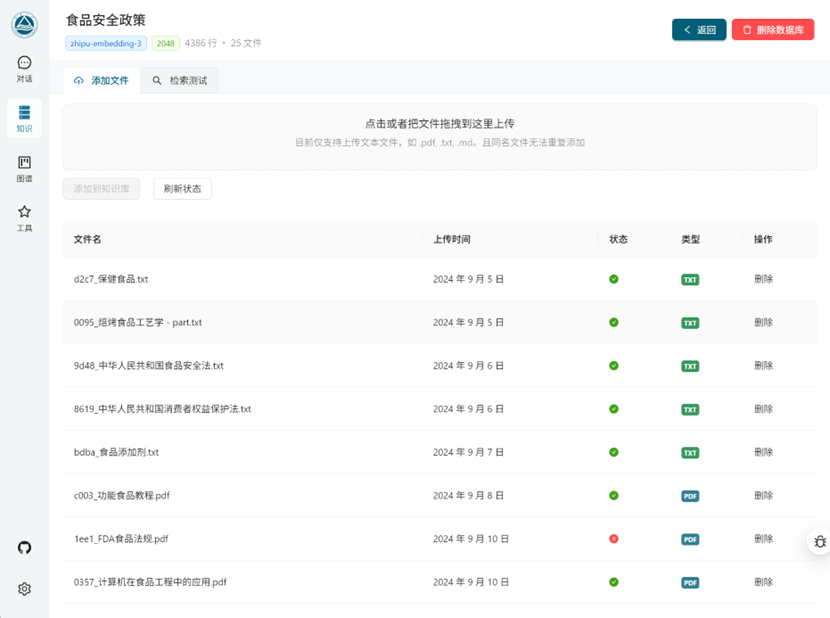The height and width of the screenshot is (618, 830).
Task: Delete 1ee1_FDA食品法规.pdf
Action: click(x=763, y=539)
